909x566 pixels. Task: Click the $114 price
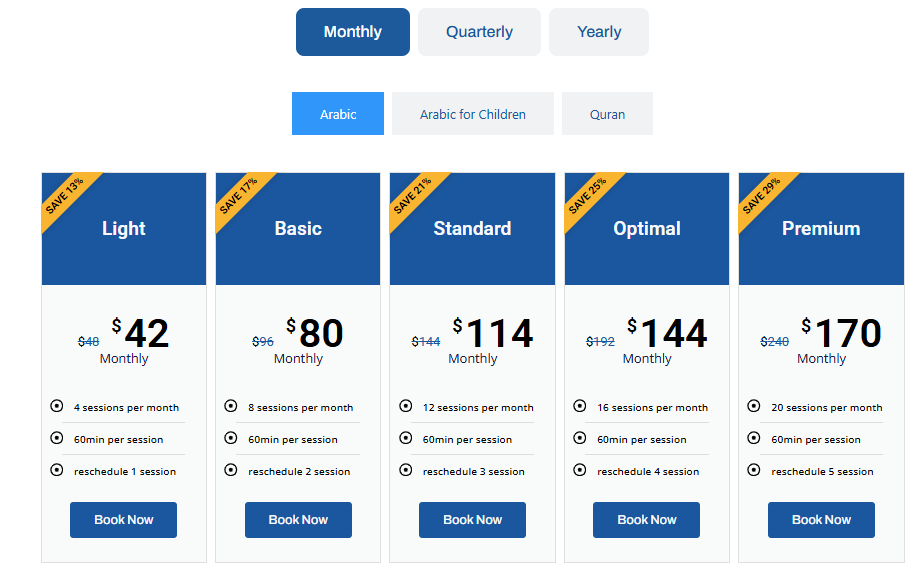(x=493, y=333)
